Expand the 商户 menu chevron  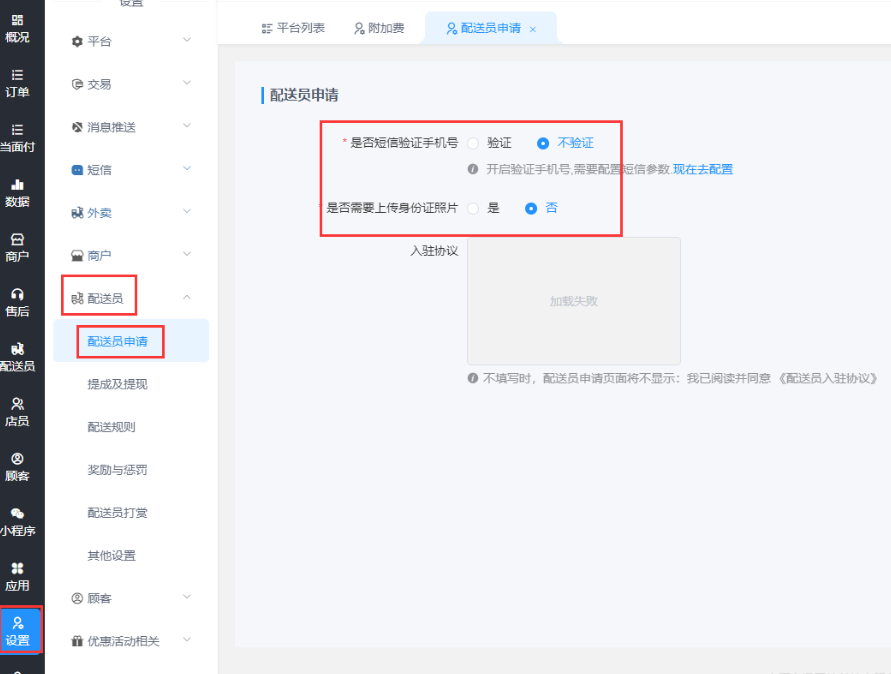187,254
